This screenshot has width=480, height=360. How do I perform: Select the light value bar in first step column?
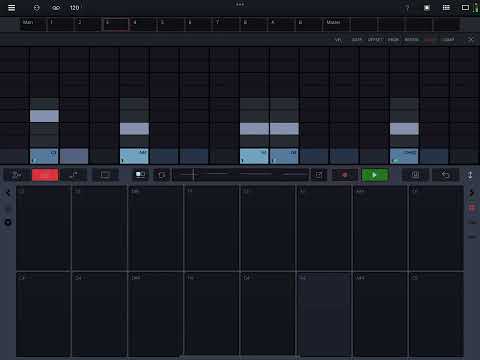pyautogui.click(x=44, y=116)
